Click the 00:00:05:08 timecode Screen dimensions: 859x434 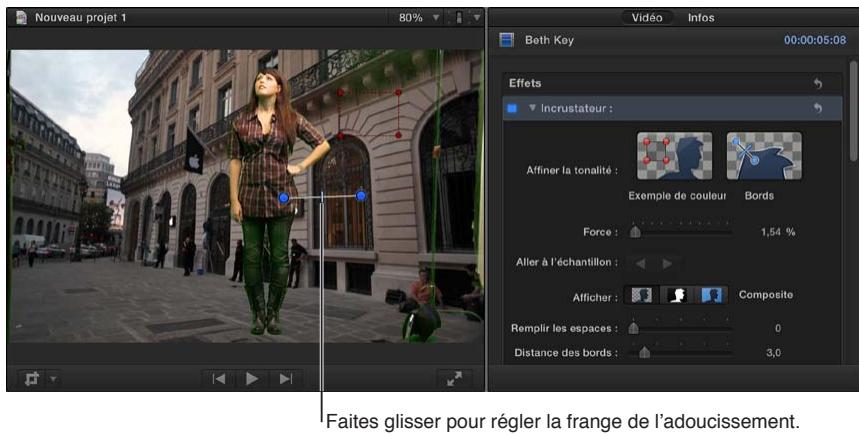coord(815,40)
